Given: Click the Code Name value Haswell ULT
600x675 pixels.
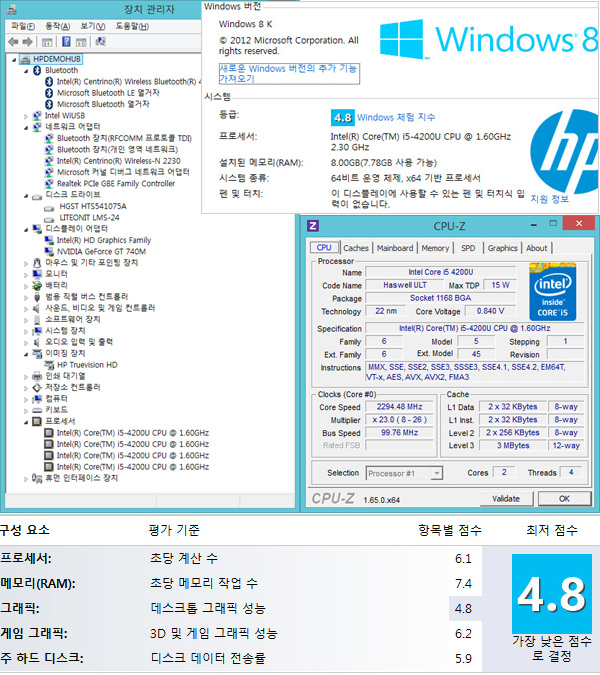Looking at the screenshot, I should (x=405, y=285).
